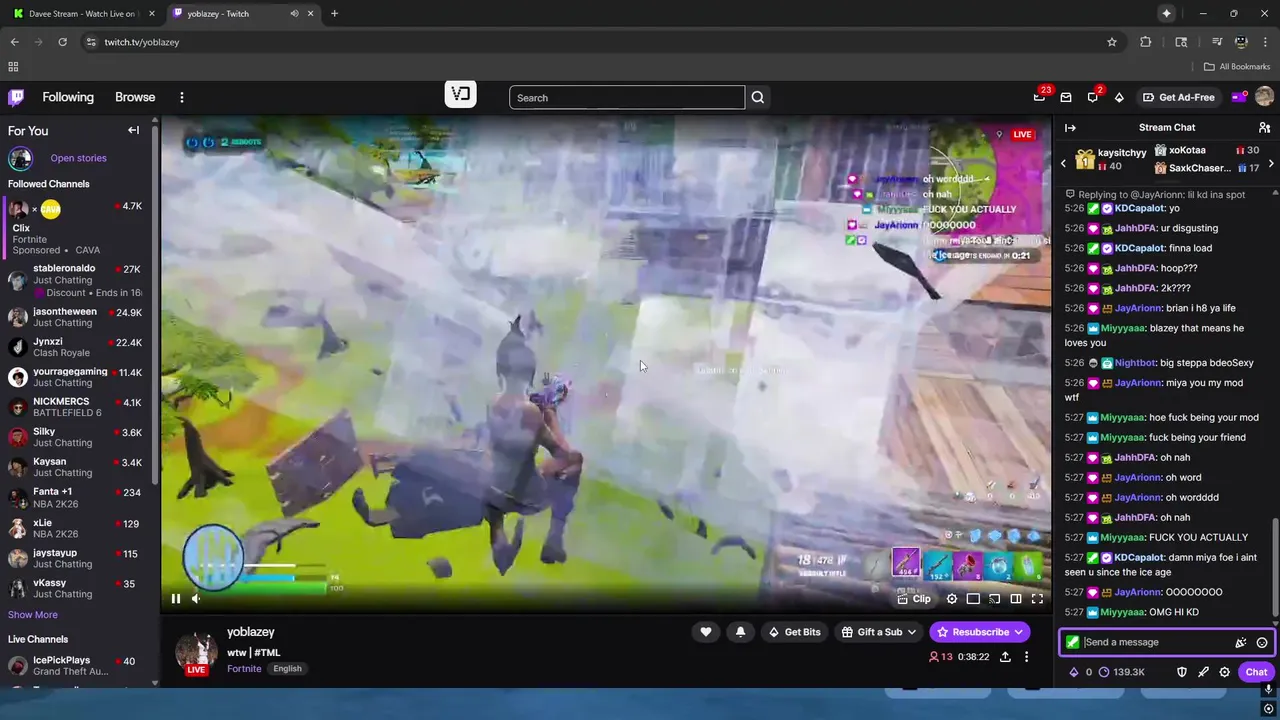Open chat moderator shield tools
The image size is (1280, 720).
pyautogui.click(x=1181, y=672)
